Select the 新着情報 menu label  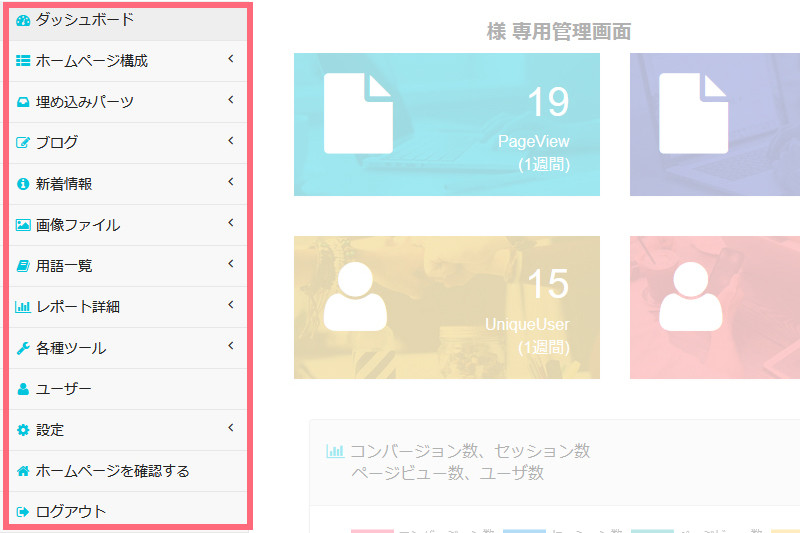point(64,184)
